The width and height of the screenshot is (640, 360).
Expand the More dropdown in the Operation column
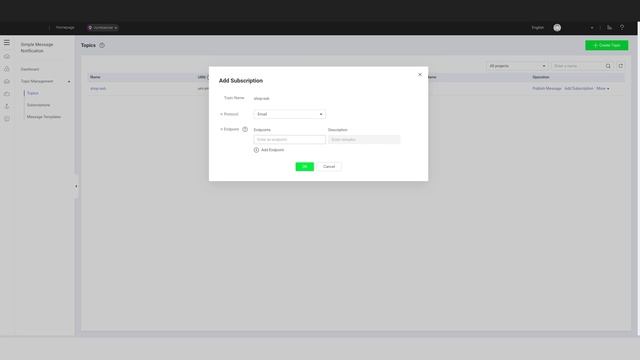[x=602, y=89]
